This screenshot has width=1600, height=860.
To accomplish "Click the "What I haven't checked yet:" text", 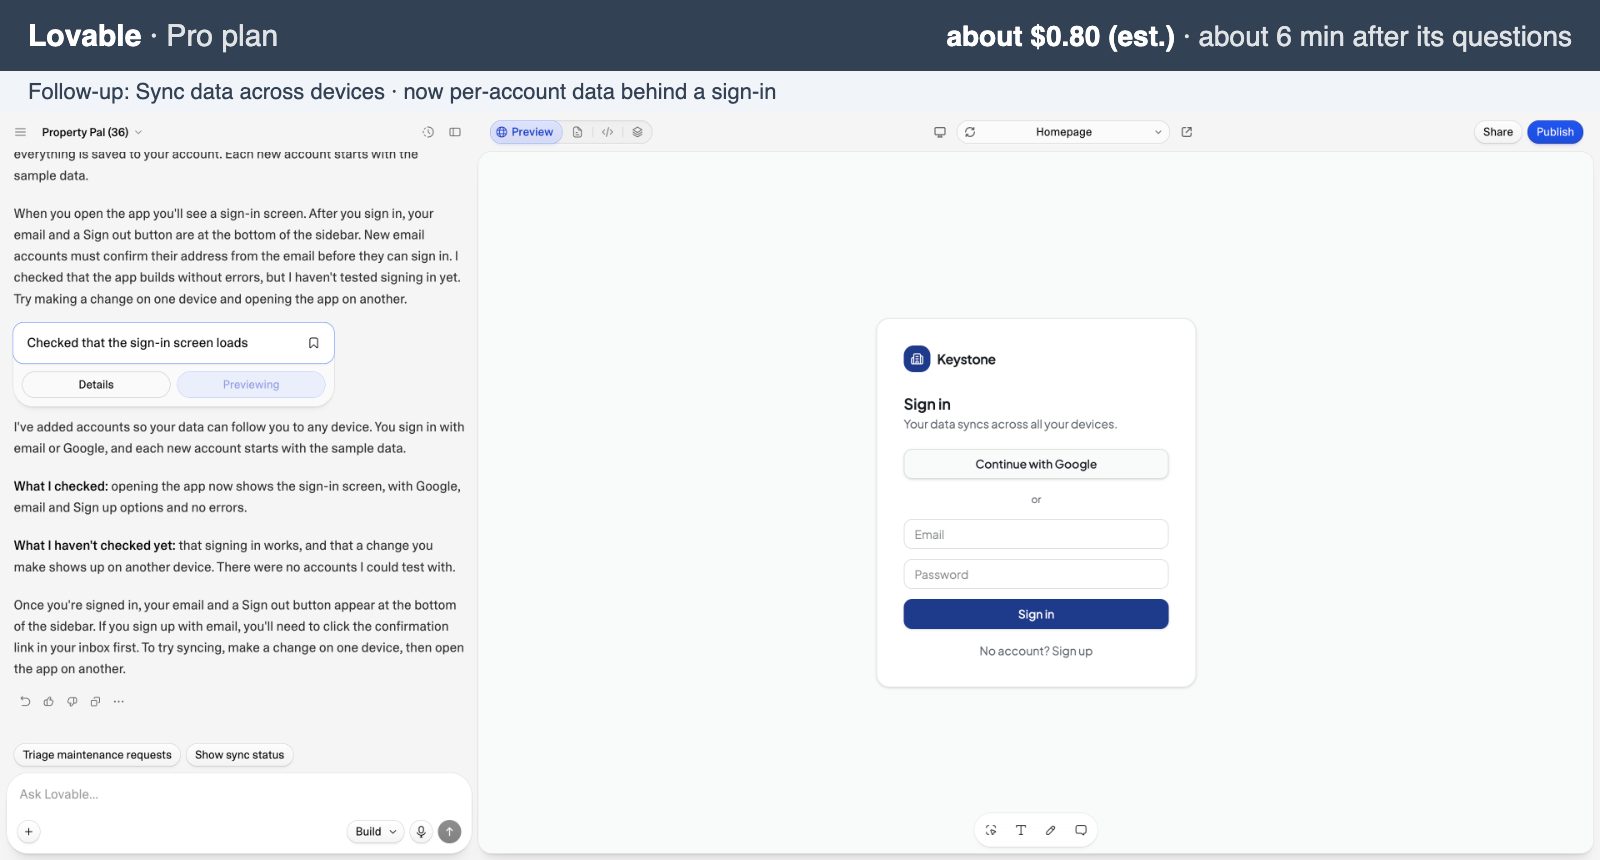I will pos(94,546).
